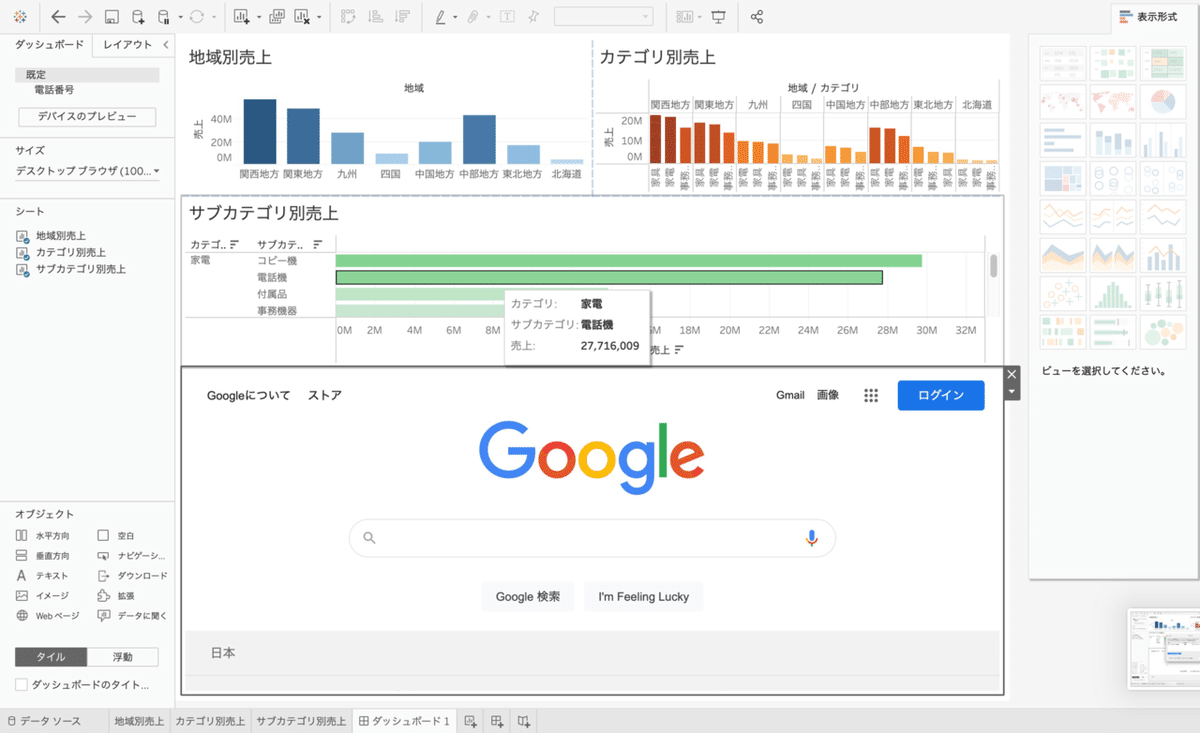Select the Ask Data object
1200x733 pixels.
click(132, 615)
